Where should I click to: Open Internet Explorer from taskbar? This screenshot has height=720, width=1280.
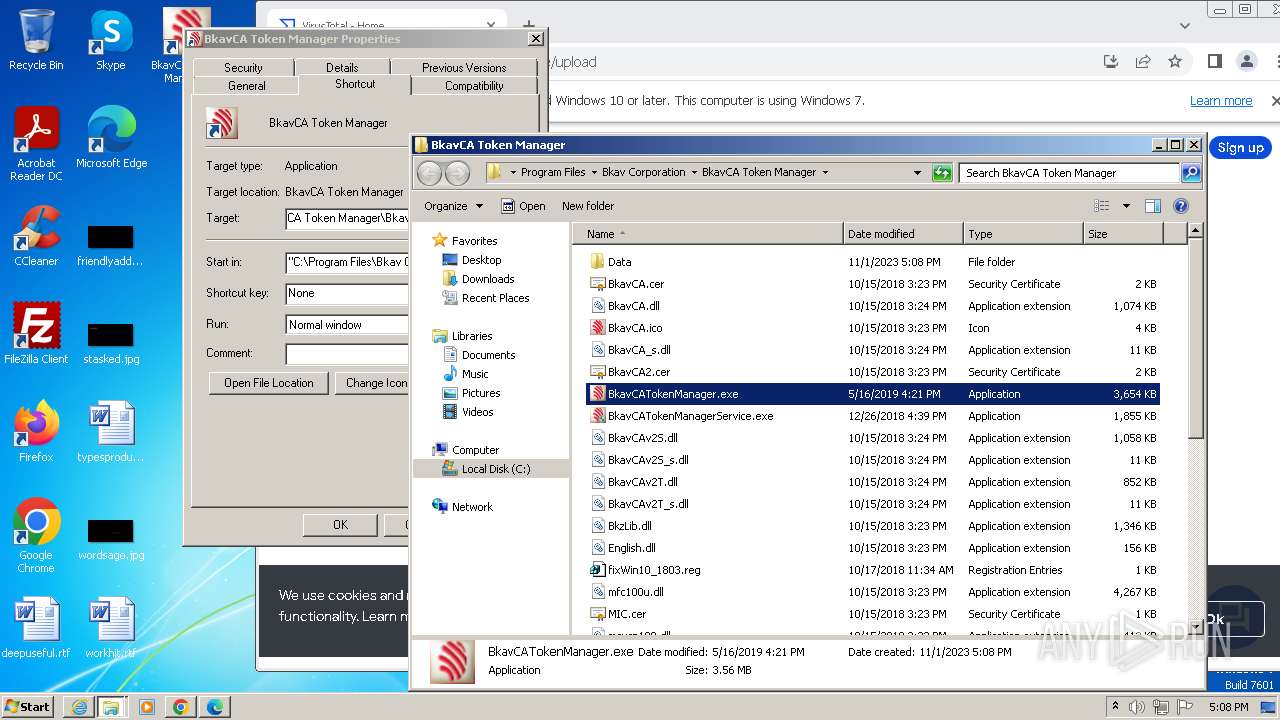80,707
